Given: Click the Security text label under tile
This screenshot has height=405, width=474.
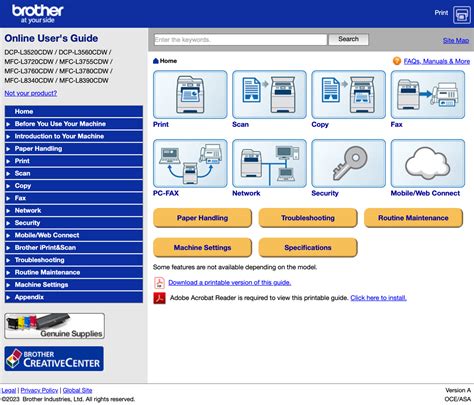Looking at the screenshot, I should tap(325, 193).
